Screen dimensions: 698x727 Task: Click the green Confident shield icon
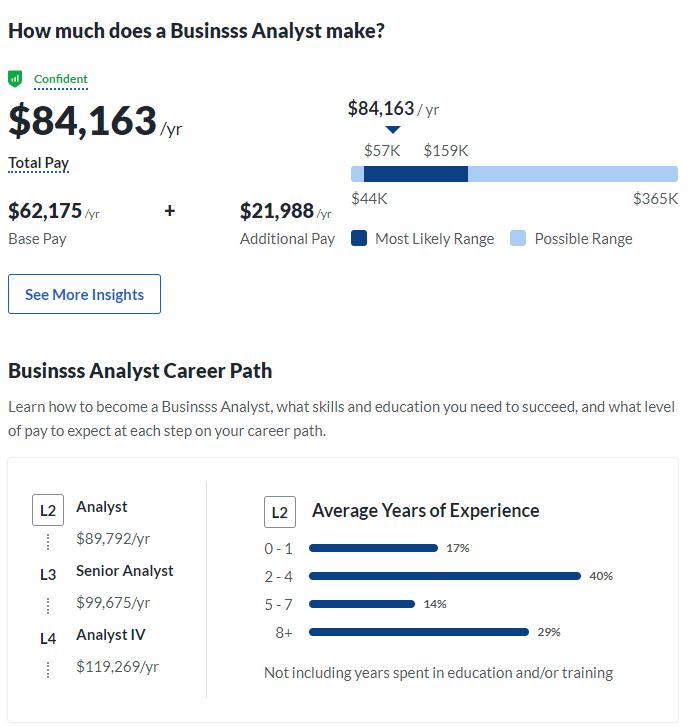coord(15,79)
